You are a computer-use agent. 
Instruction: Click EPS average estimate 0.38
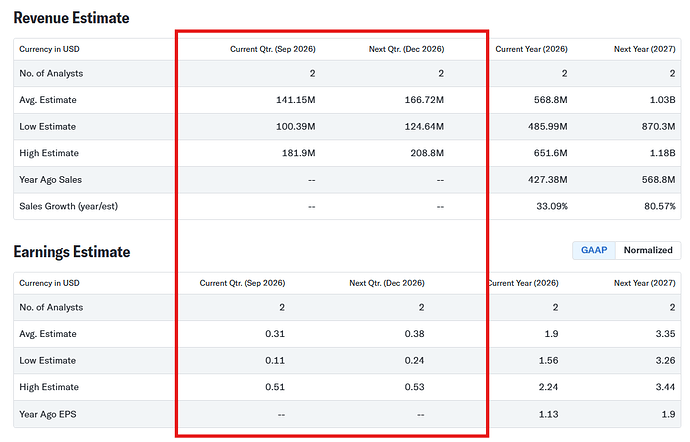[414, 334]
